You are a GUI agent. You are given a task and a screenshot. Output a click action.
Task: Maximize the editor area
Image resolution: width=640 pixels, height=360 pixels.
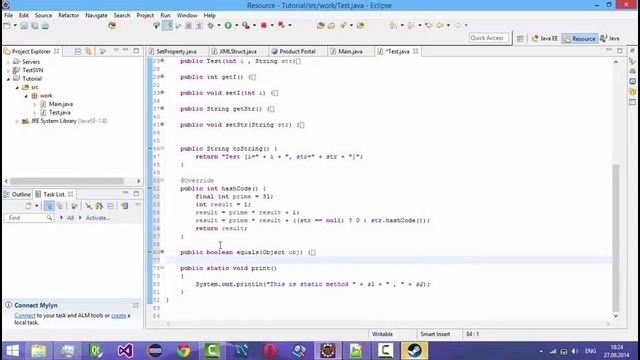[x=620, y=51]
